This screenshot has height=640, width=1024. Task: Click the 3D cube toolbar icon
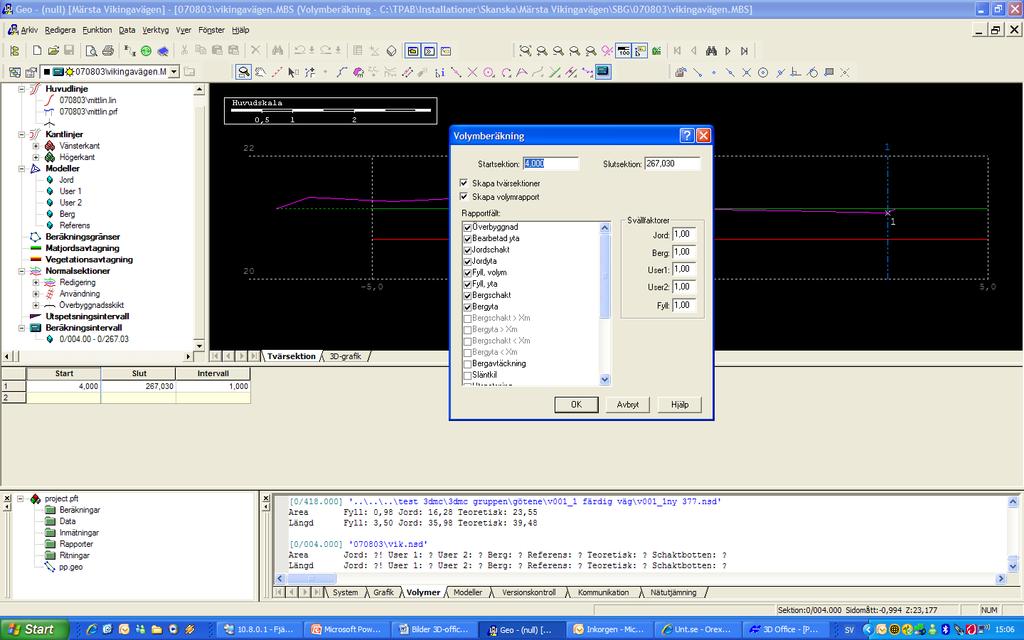(x=391, y=50)
